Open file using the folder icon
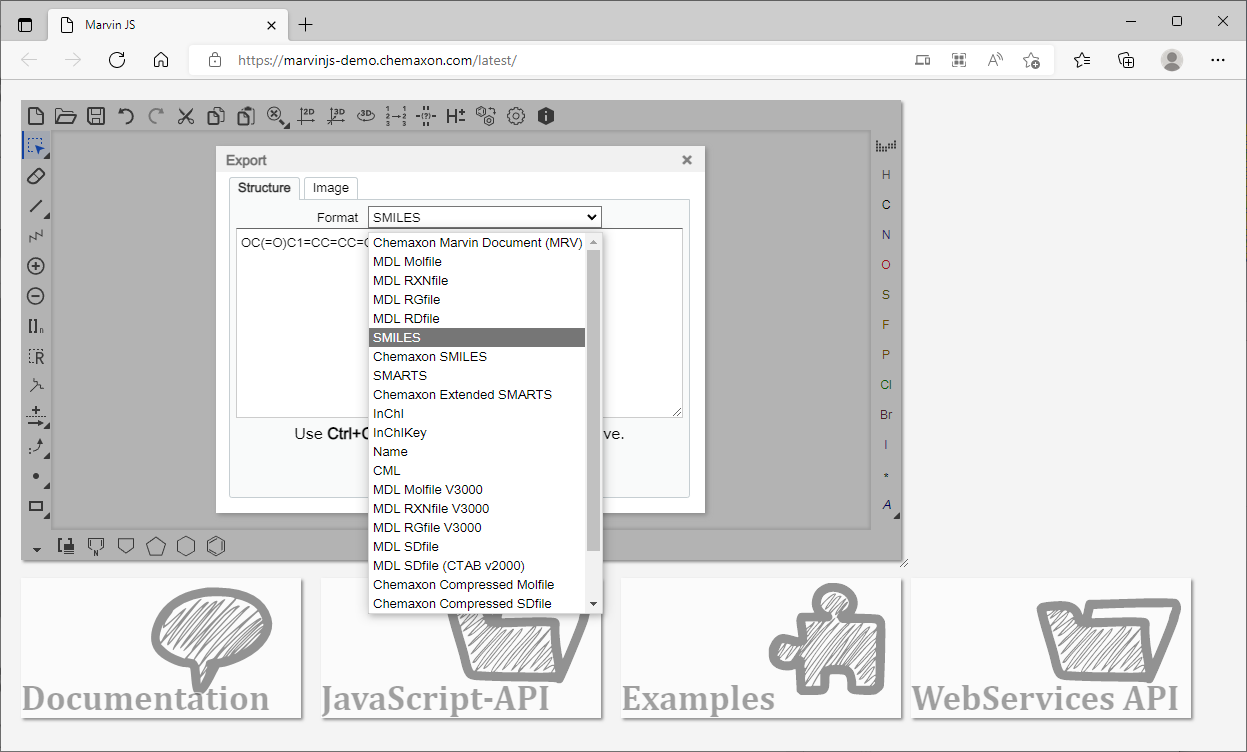Image resolution: width=1247 pixels, height=752 pixels. coord(66,116)
